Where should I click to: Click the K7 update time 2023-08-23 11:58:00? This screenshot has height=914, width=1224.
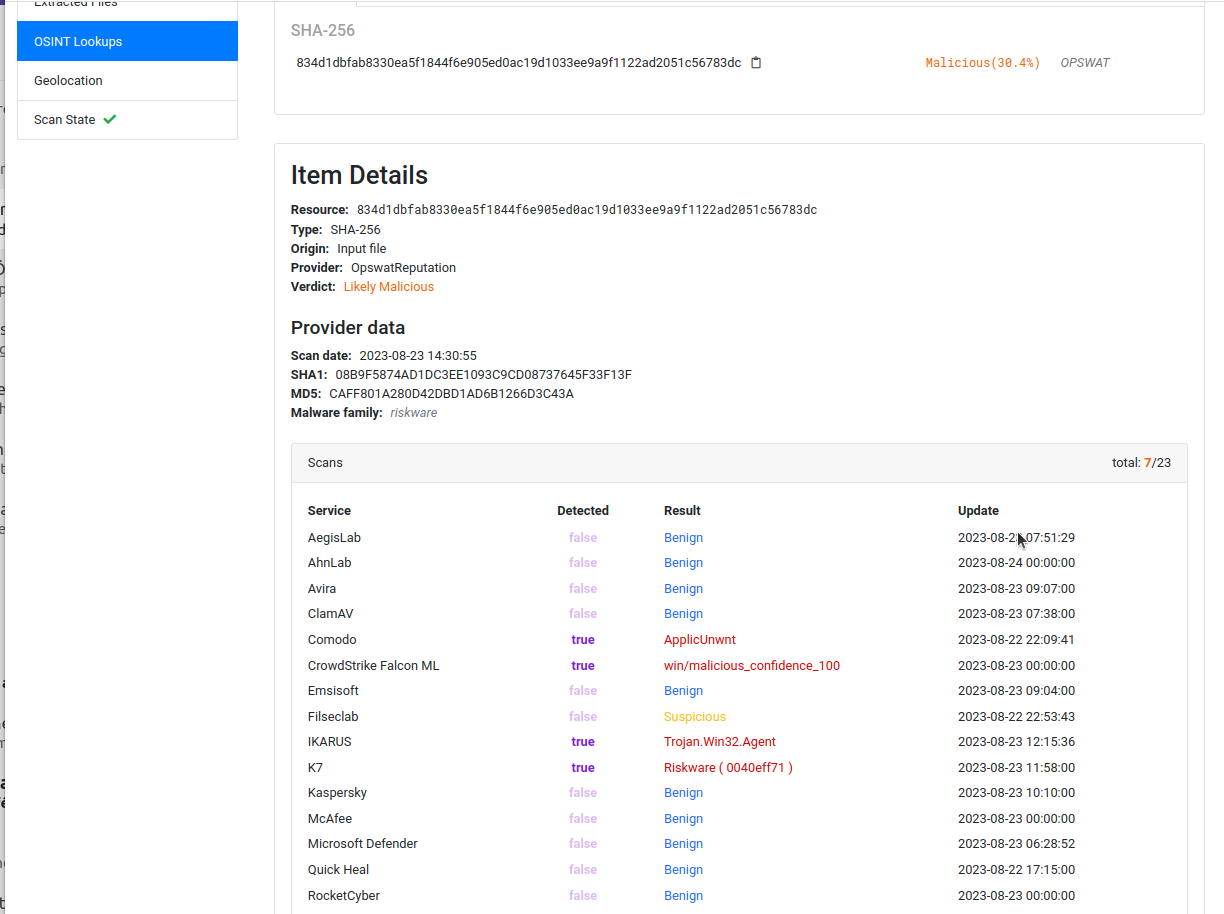click(x=1016, y=768)
